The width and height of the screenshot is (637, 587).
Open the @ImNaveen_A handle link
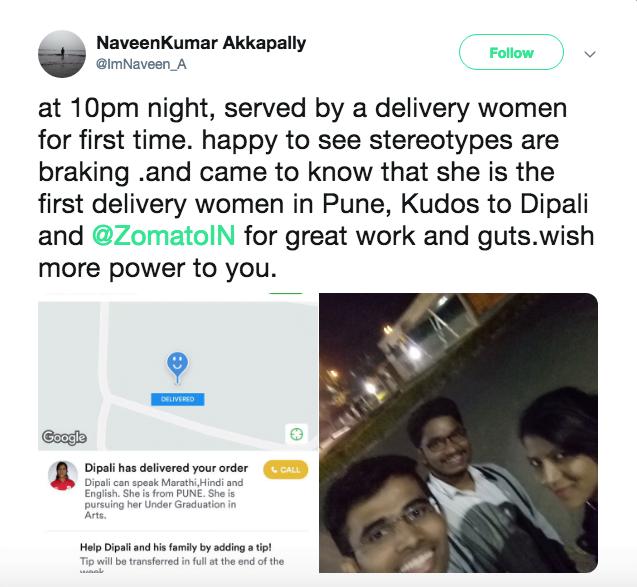click(x=141, y=64)
